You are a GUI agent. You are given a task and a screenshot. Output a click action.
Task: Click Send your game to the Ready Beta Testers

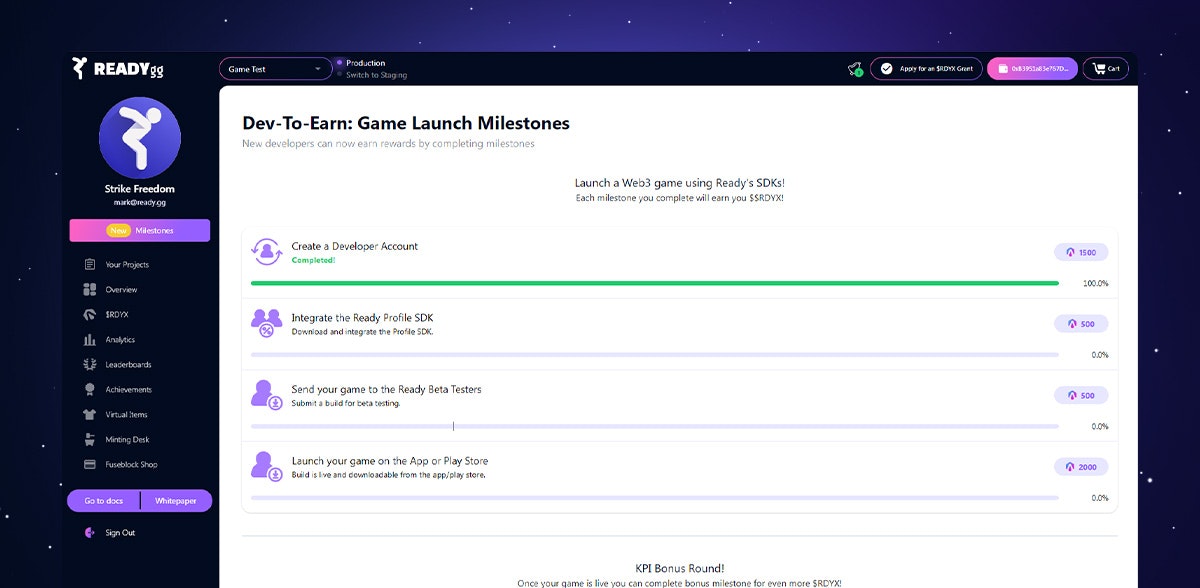point(386,389)
